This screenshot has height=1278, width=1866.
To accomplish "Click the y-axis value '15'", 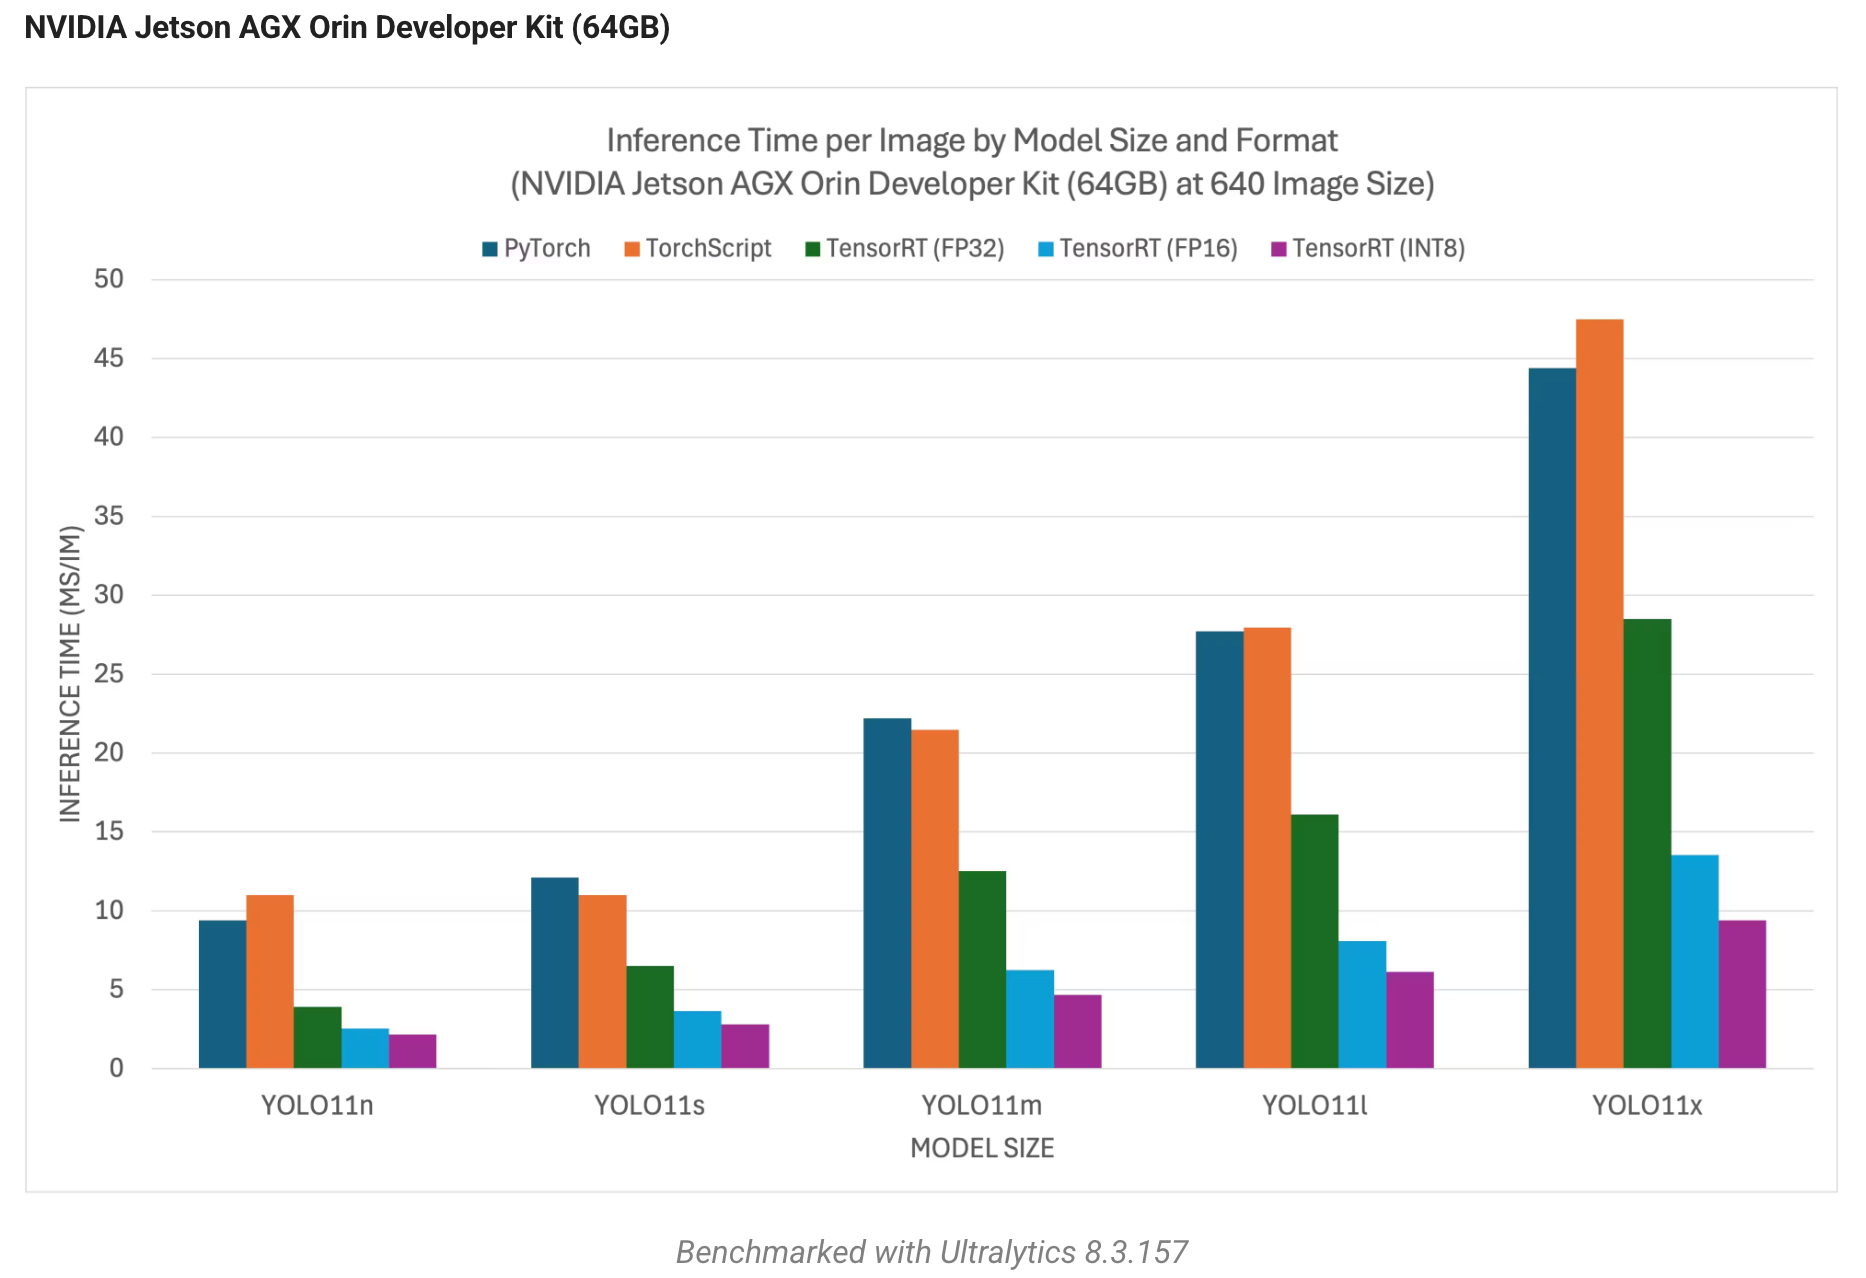I will 109,831.
